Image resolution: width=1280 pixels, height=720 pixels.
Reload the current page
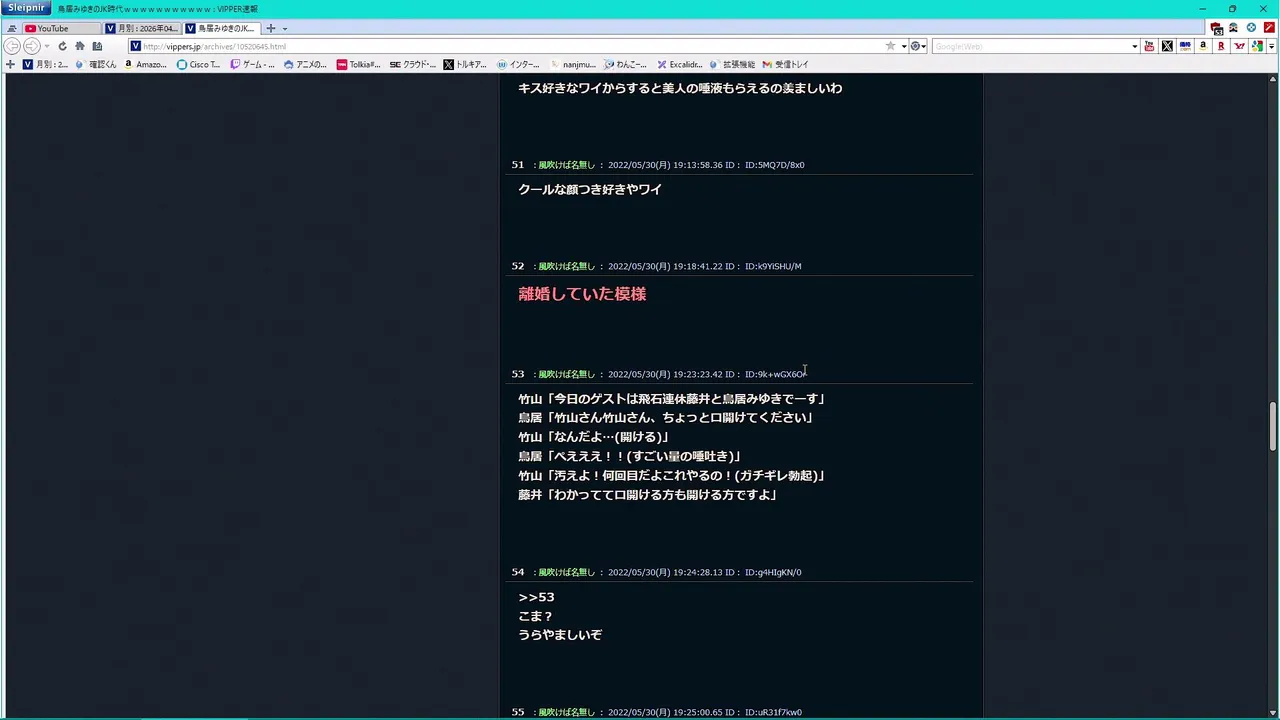click(x=62, y=46)
